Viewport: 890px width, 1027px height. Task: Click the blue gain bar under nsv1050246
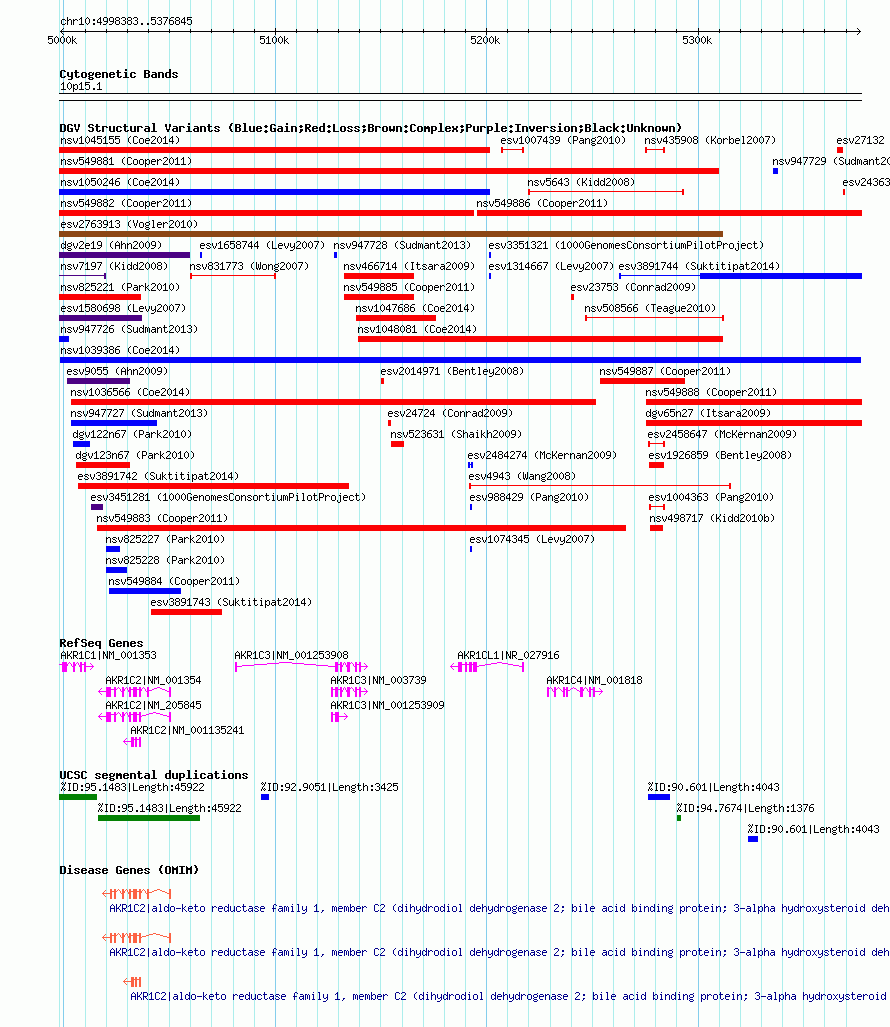tap(274, 192)
